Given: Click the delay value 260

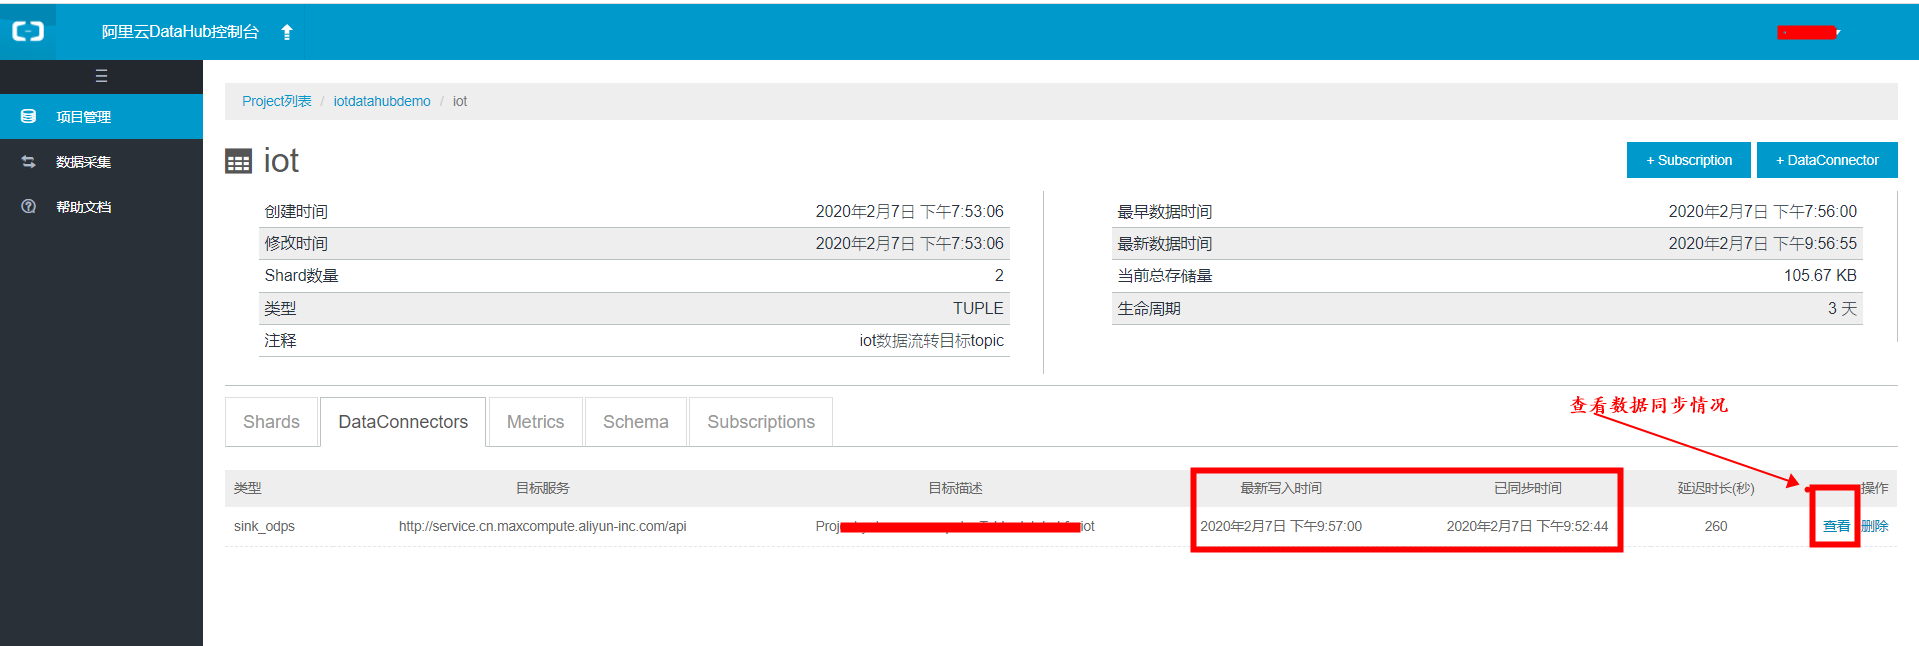Looking at the screenshot, I should click(1716, 526).
